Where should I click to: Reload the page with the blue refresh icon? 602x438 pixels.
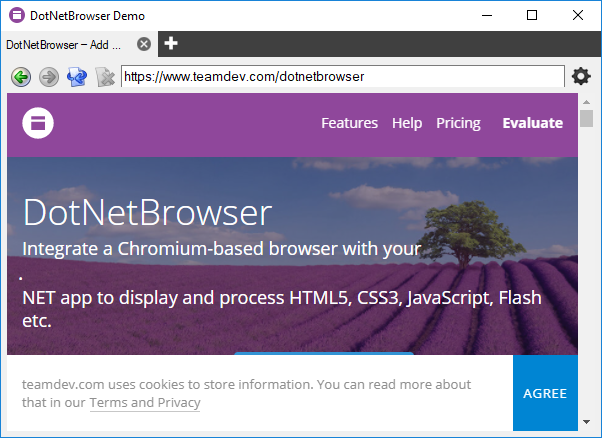[77, 77]
